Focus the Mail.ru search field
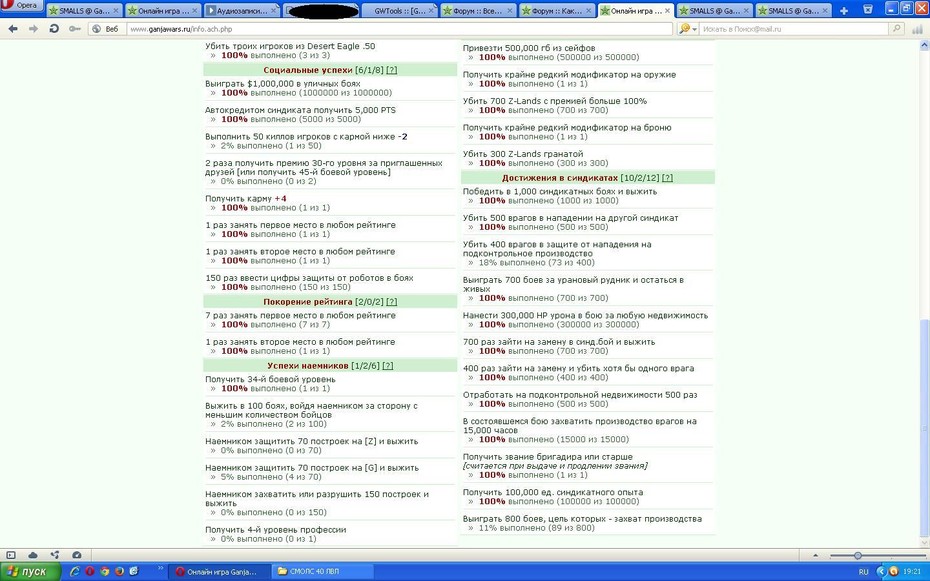The image size is (930, 581). pyautogui.click(x=795, y=28)
